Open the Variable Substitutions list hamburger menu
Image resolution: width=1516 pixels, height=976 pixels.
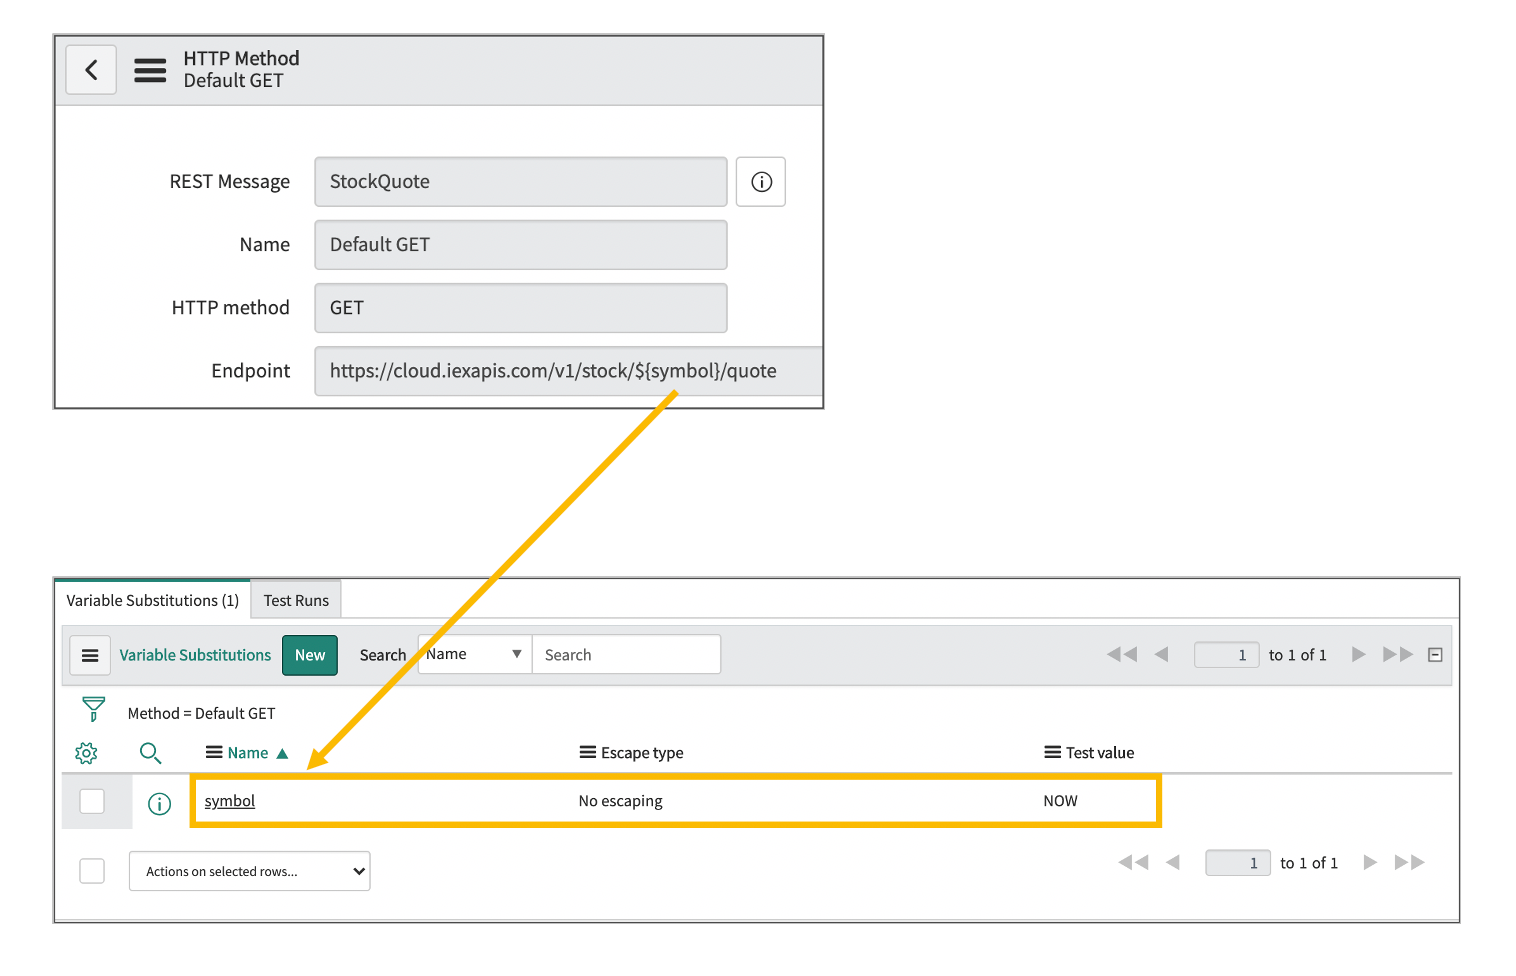pyautogui.click(x=90, y=655)
